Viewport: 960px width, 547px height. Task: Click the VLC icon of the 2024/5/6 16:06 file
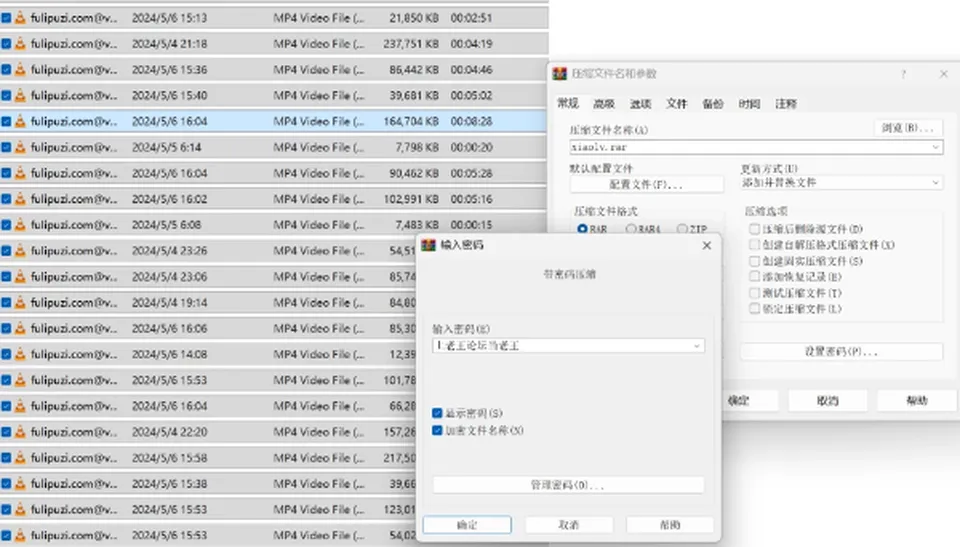[20, 328]
